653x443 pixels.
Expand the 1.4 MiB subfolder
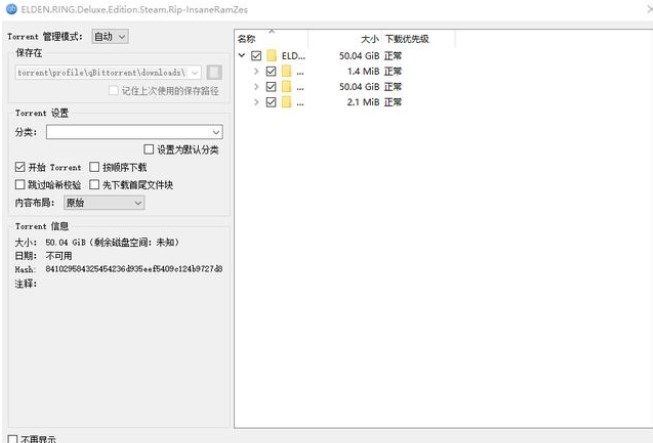pos(256,71)
